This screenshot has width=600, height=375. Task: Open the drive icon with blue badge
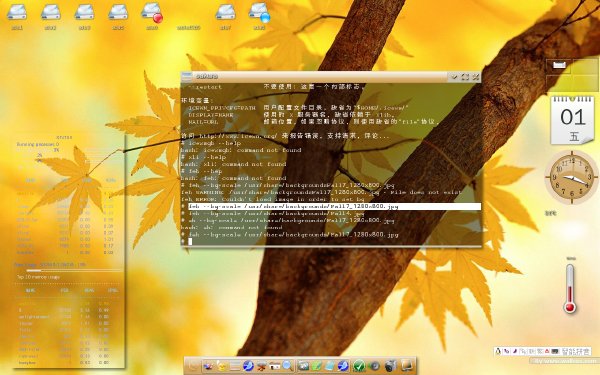(259, 11)
